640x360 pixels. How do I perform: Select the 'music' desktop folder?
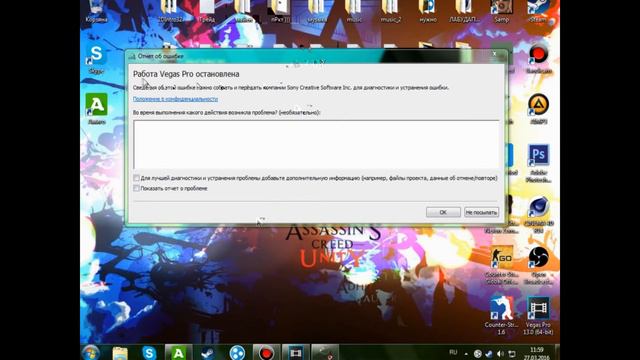(353, 11)
